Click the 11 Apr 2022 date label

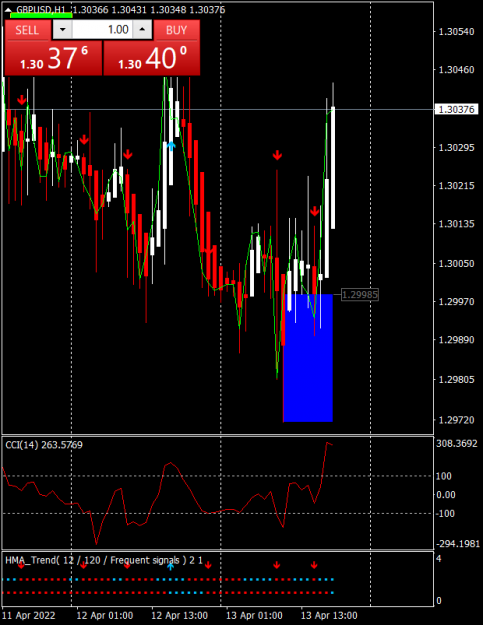28,615
